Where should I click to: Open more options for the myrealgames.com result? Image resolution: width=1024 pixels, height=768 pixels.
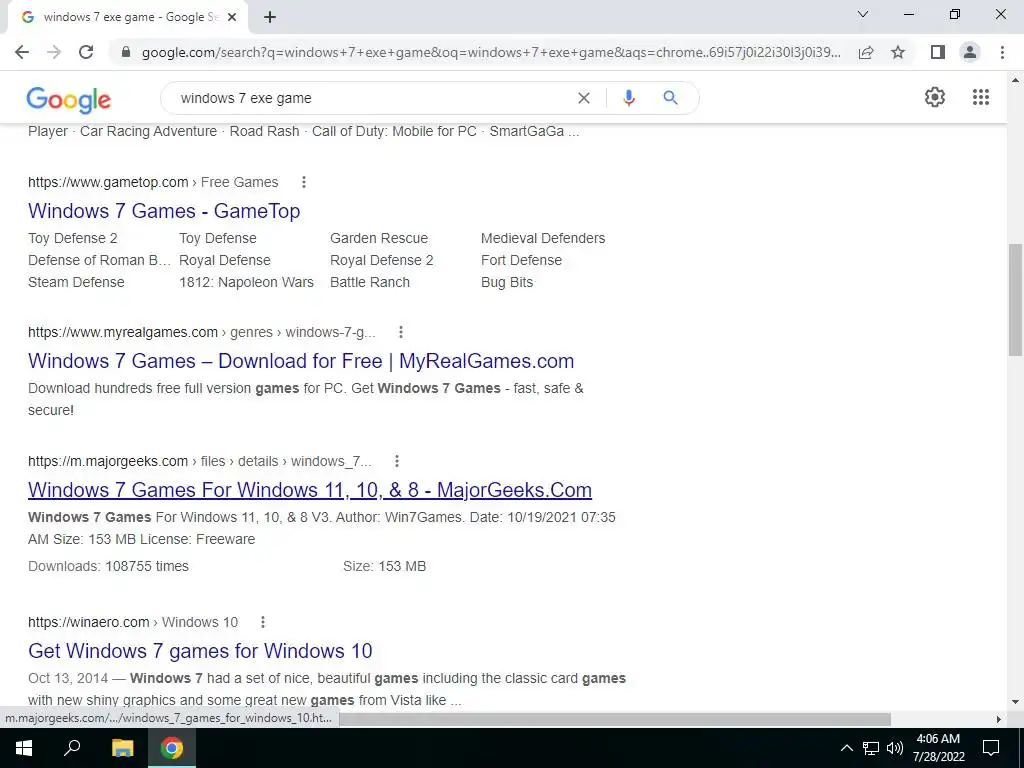401,332
